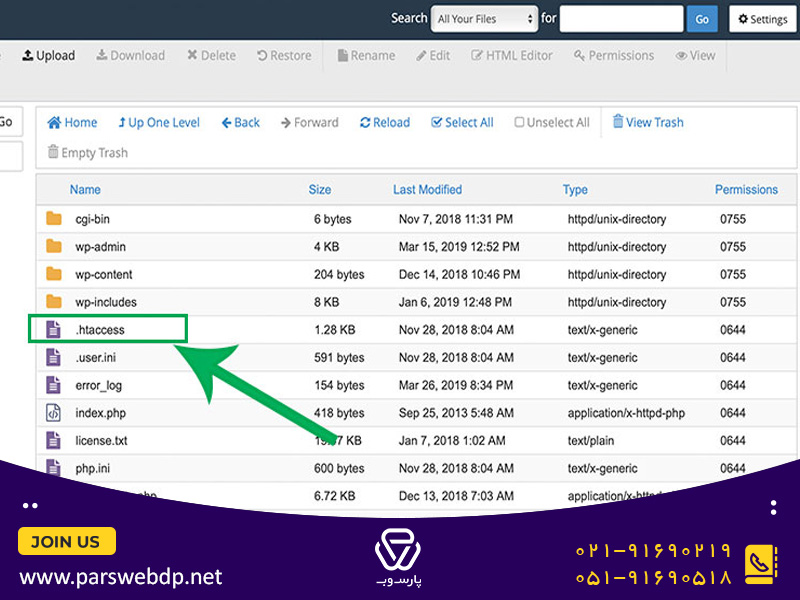Click the 0755 permissions of cgi-bin
Viewport: 800px width, 600px height.
coord(733,219)
